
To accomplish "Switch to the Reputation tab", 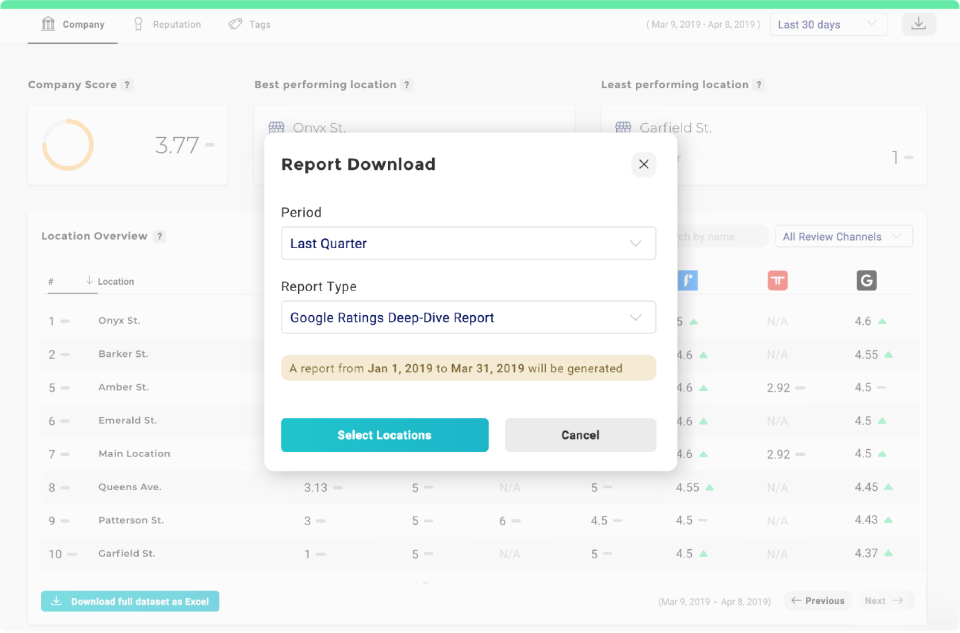I will click(167, 24).
